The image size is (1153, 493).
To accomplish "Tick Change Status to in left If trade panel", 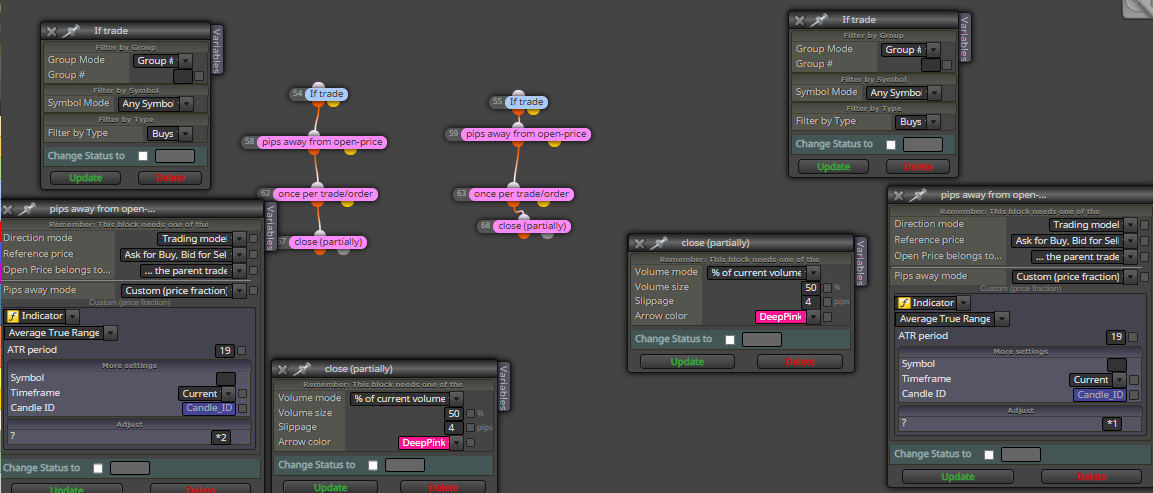I will click(143, 156).
